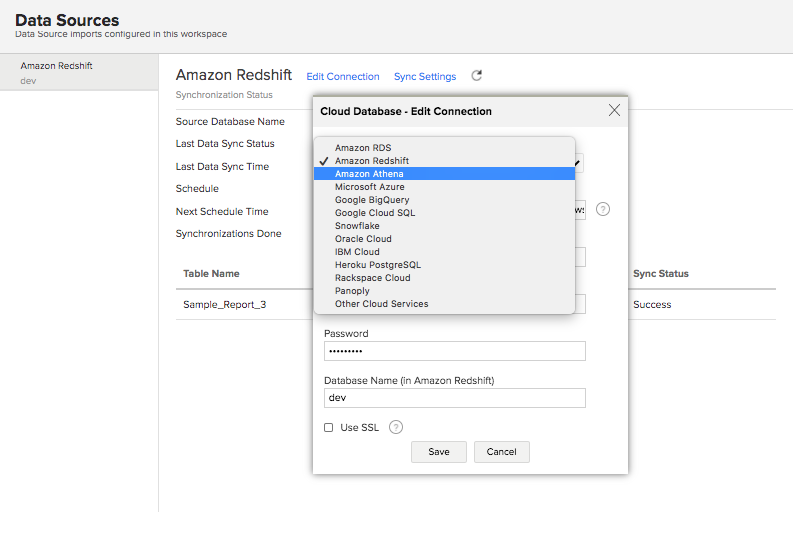Click the Table Name column header
793x560 pixels.
[x=211, y=274]
